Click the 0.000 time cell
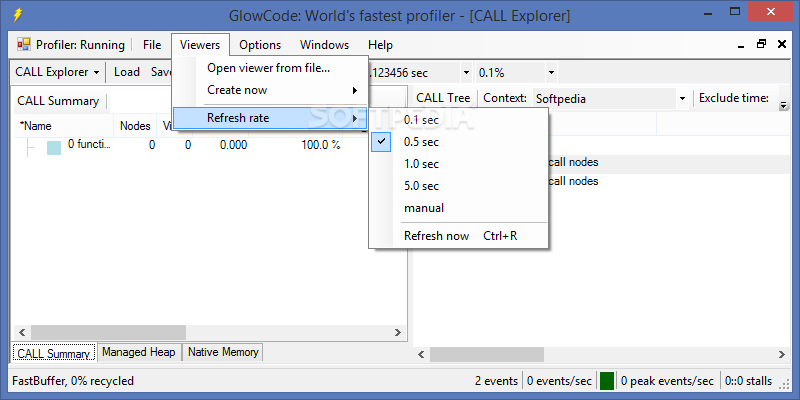Viewport: 800px width, 400px height. 233,145
